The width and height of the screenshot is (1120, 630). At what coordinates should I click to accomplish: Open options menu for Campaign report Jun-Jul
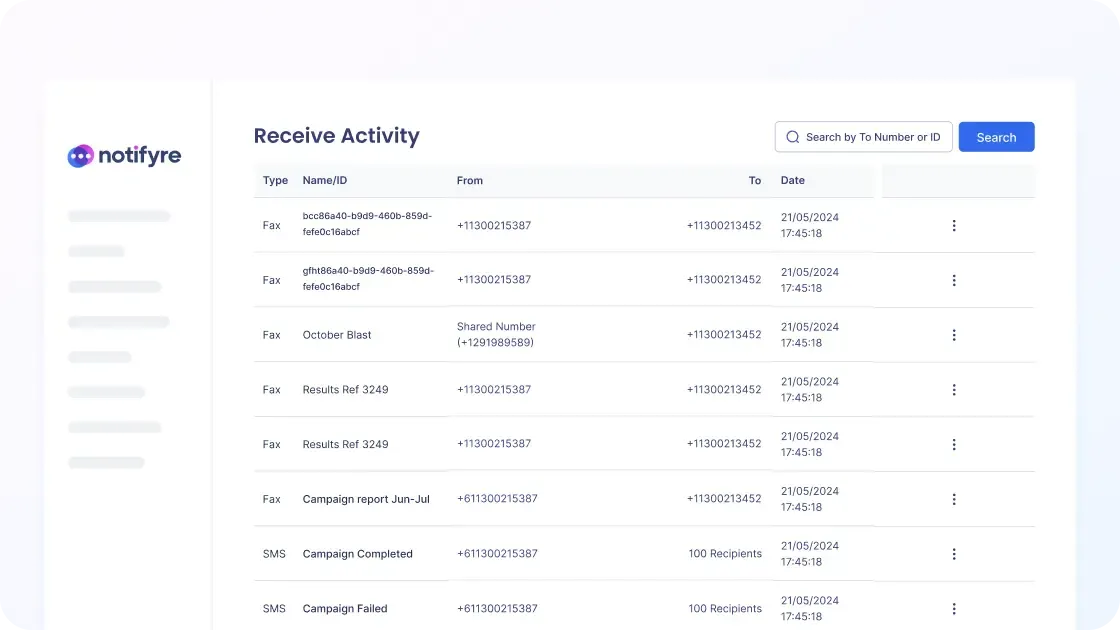(954, 499)
